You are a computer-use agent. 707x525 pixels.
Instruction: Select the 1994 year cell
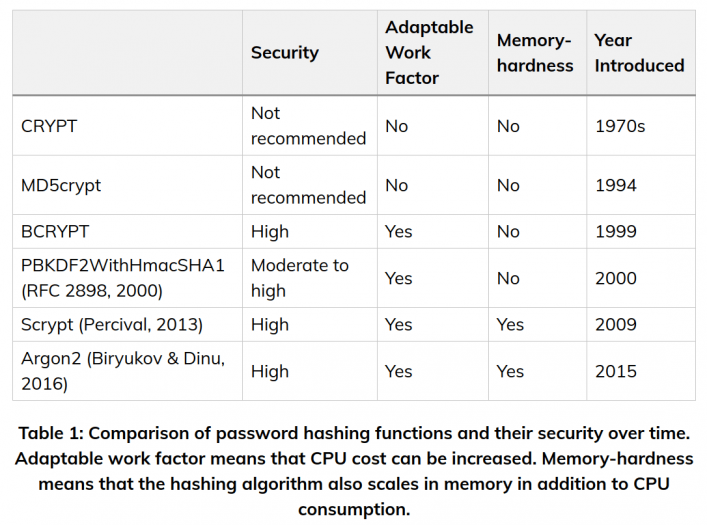[x=616, y=185]
